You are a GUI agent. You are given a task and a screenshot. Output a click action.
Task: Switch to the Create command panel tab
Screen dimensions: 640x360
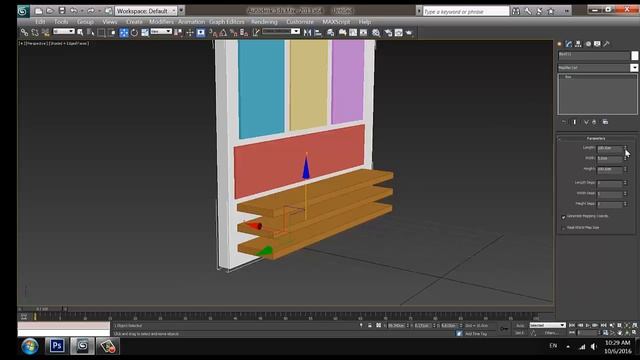pos(560,44)
